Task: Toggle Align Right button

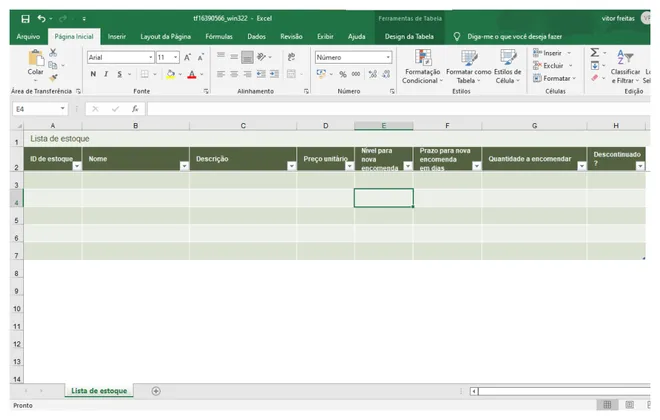Action: [248, 74]
